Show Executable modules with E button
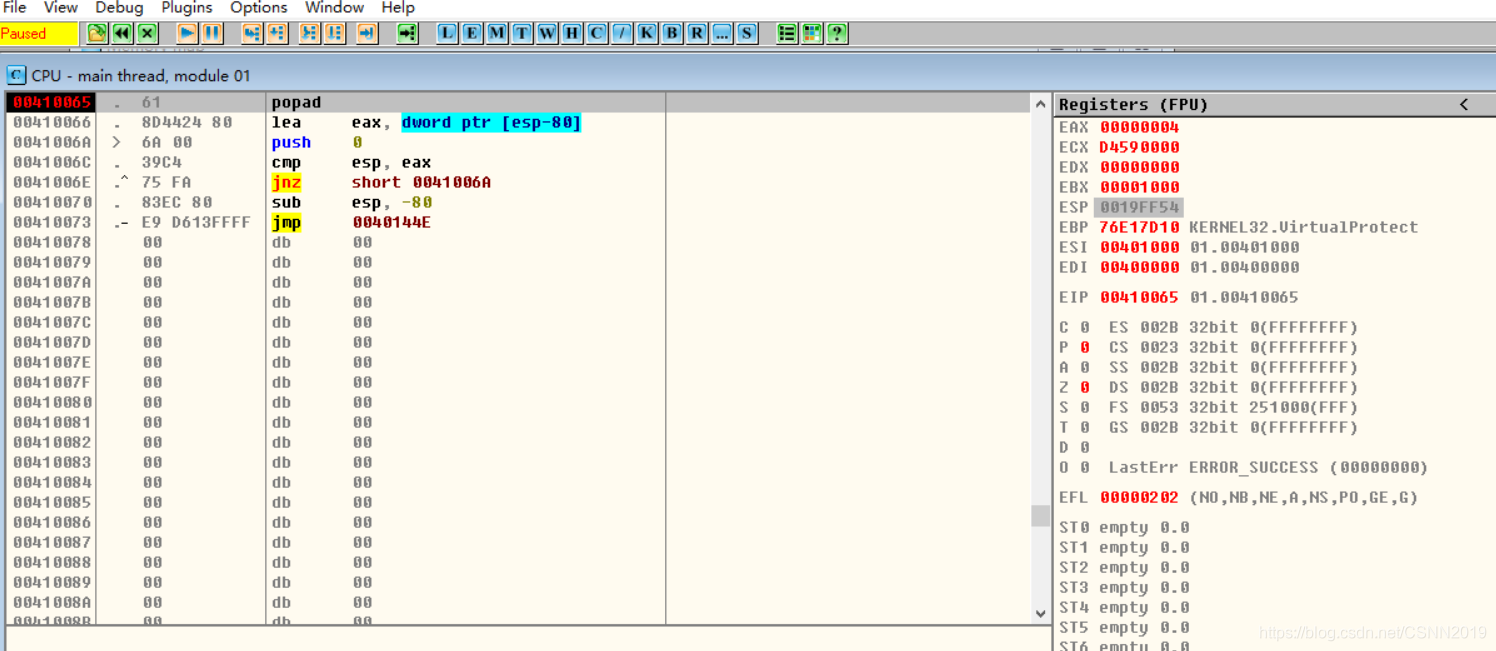1496x651 pixels. (x=472, y=33)
